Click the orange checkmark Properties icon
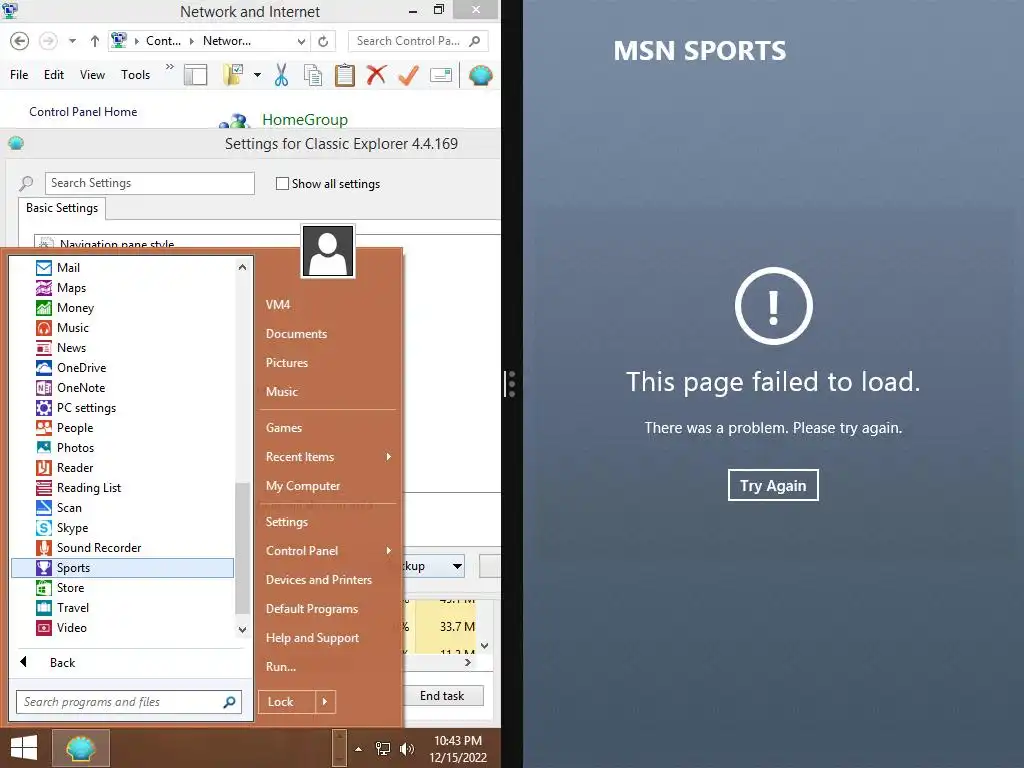Screen dimensions: 1024x768 click(408, 75)
